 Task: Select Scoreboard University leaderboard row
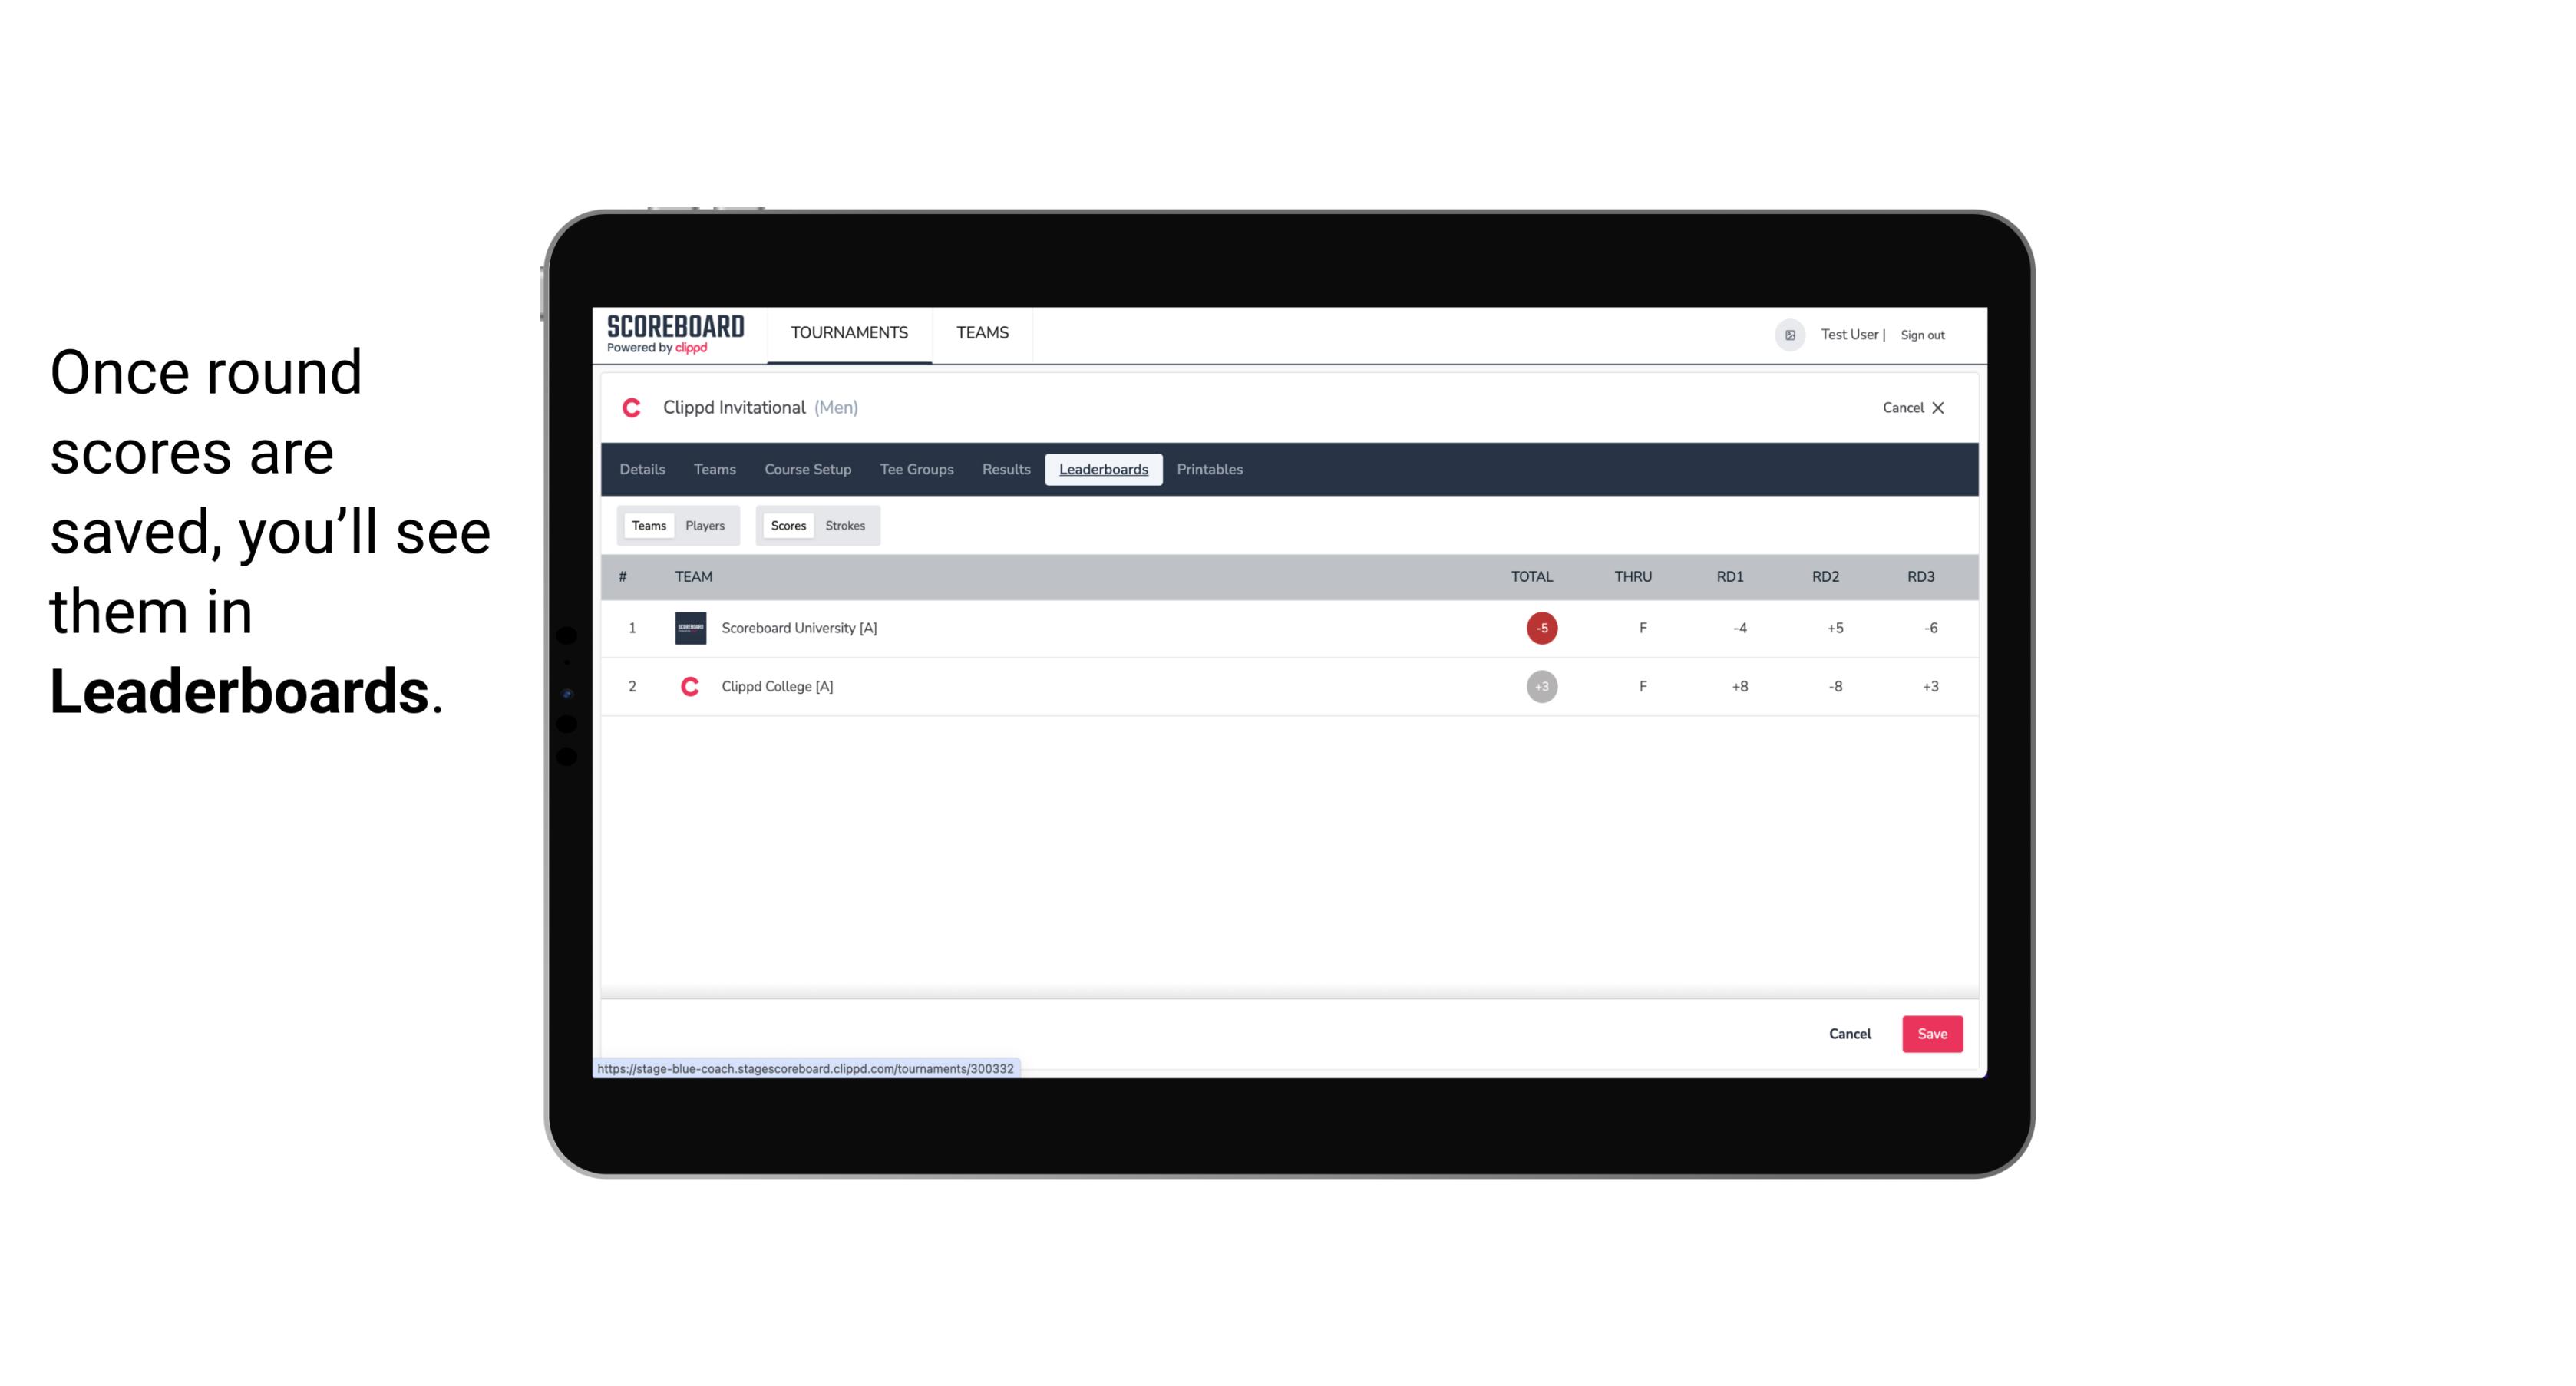[x=1287, y=626]
